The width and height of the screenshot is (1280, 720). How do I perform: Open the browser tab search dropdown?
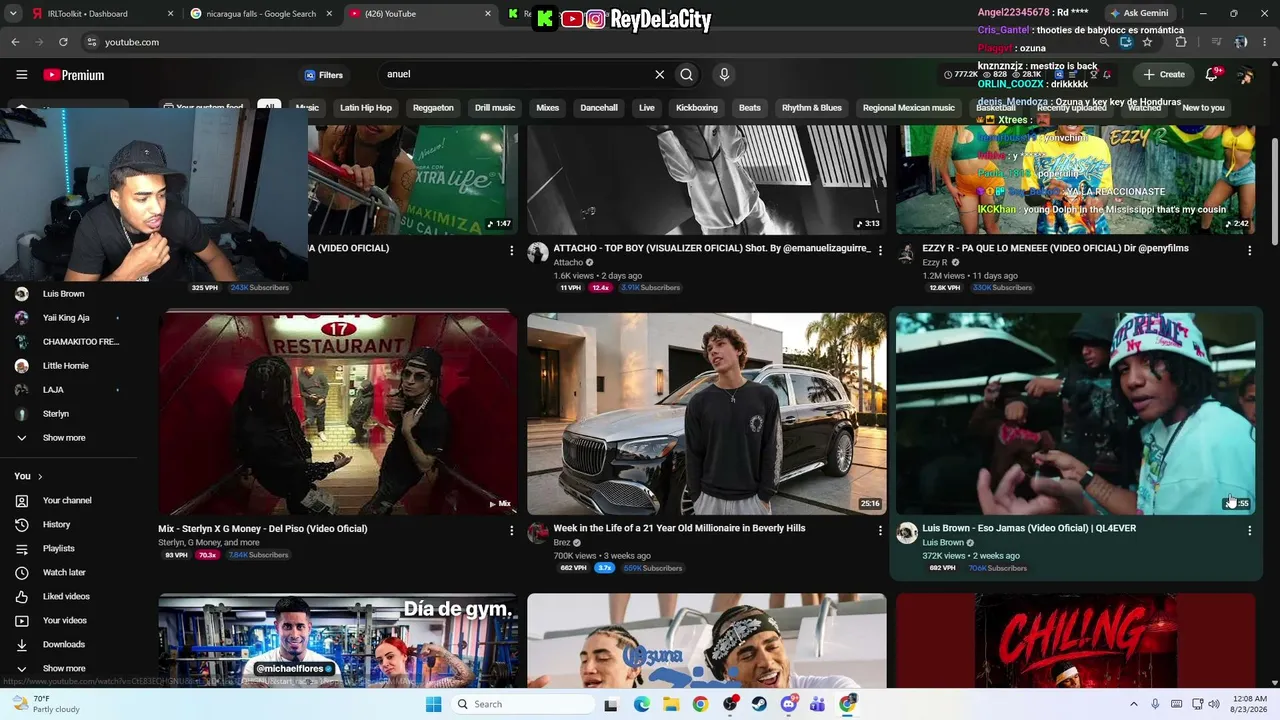point(14,14)
